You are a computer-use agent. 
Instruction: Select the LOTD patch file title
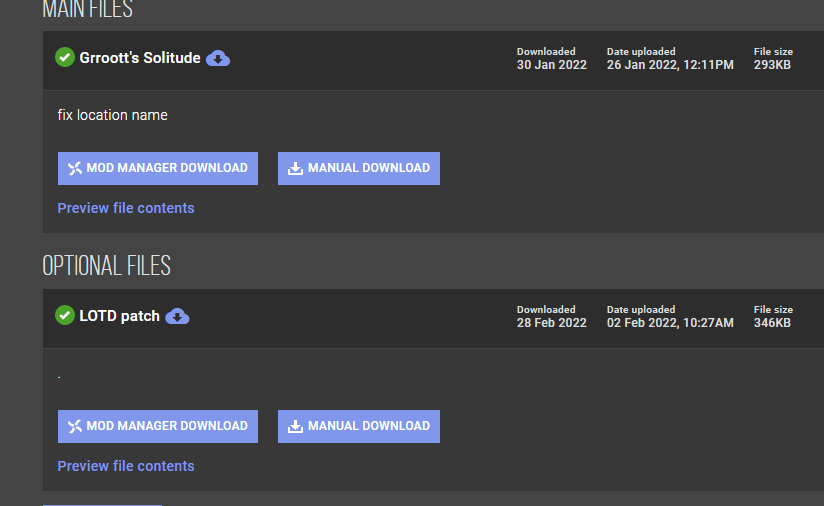pyautogui.click(x=119, y=316)
